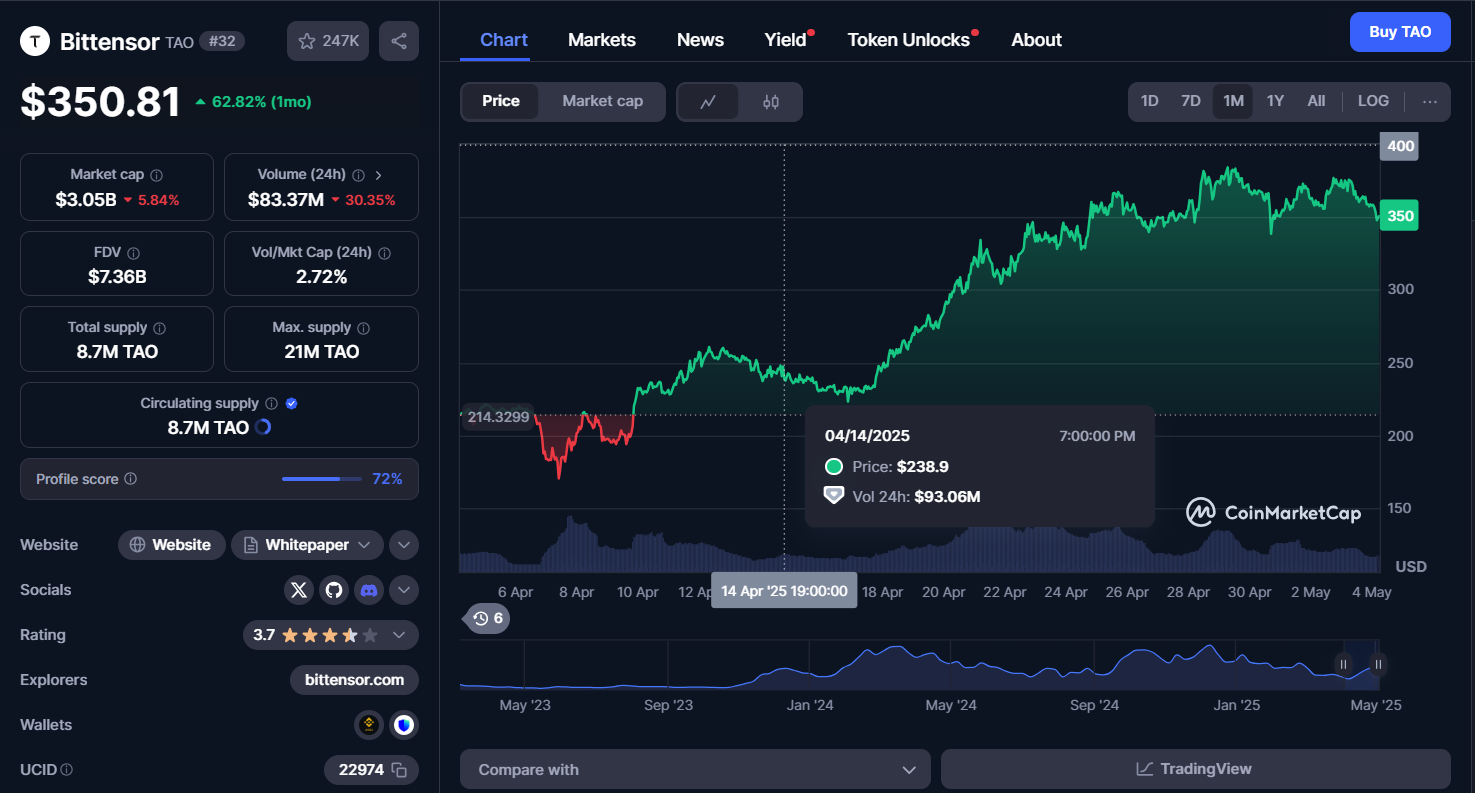Click the 62.82% (1mo) price change

click(253, 102)
